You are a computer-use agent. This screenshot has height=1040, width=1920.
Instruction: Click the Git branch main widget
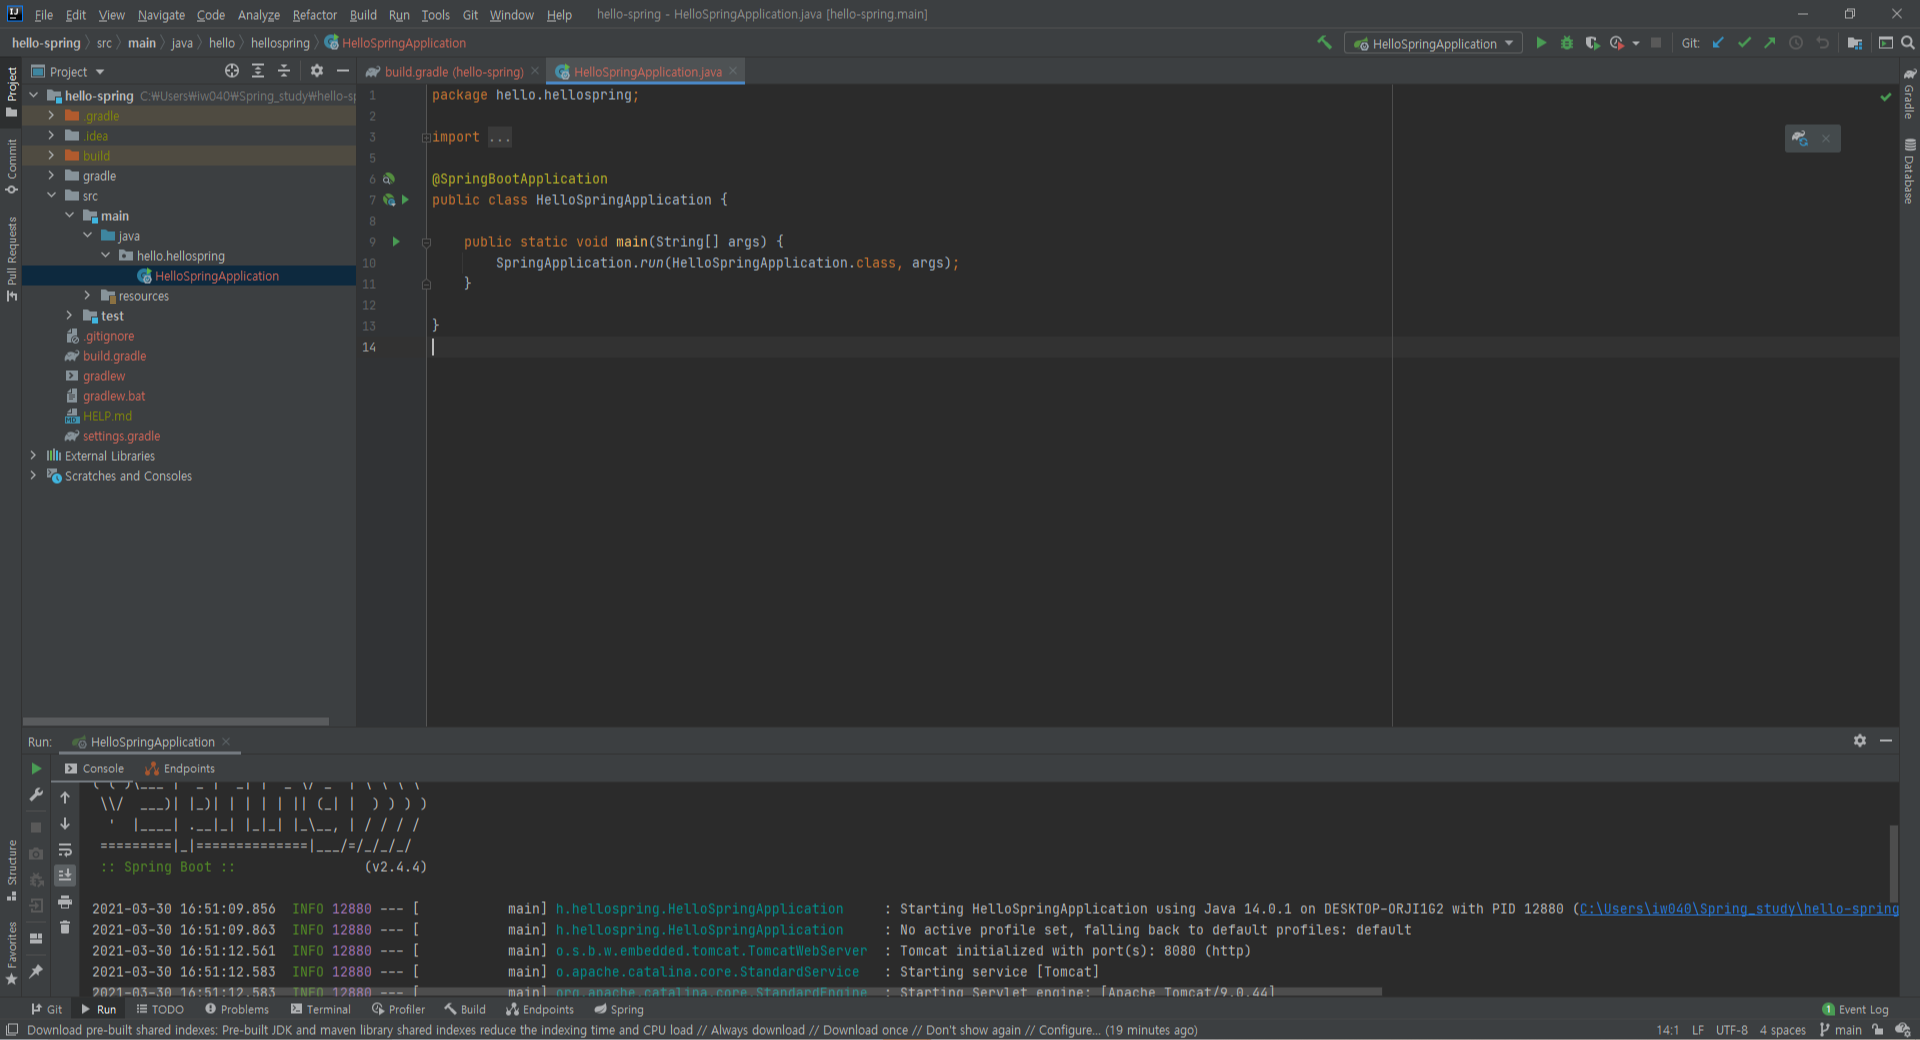pos(1840,1030)
